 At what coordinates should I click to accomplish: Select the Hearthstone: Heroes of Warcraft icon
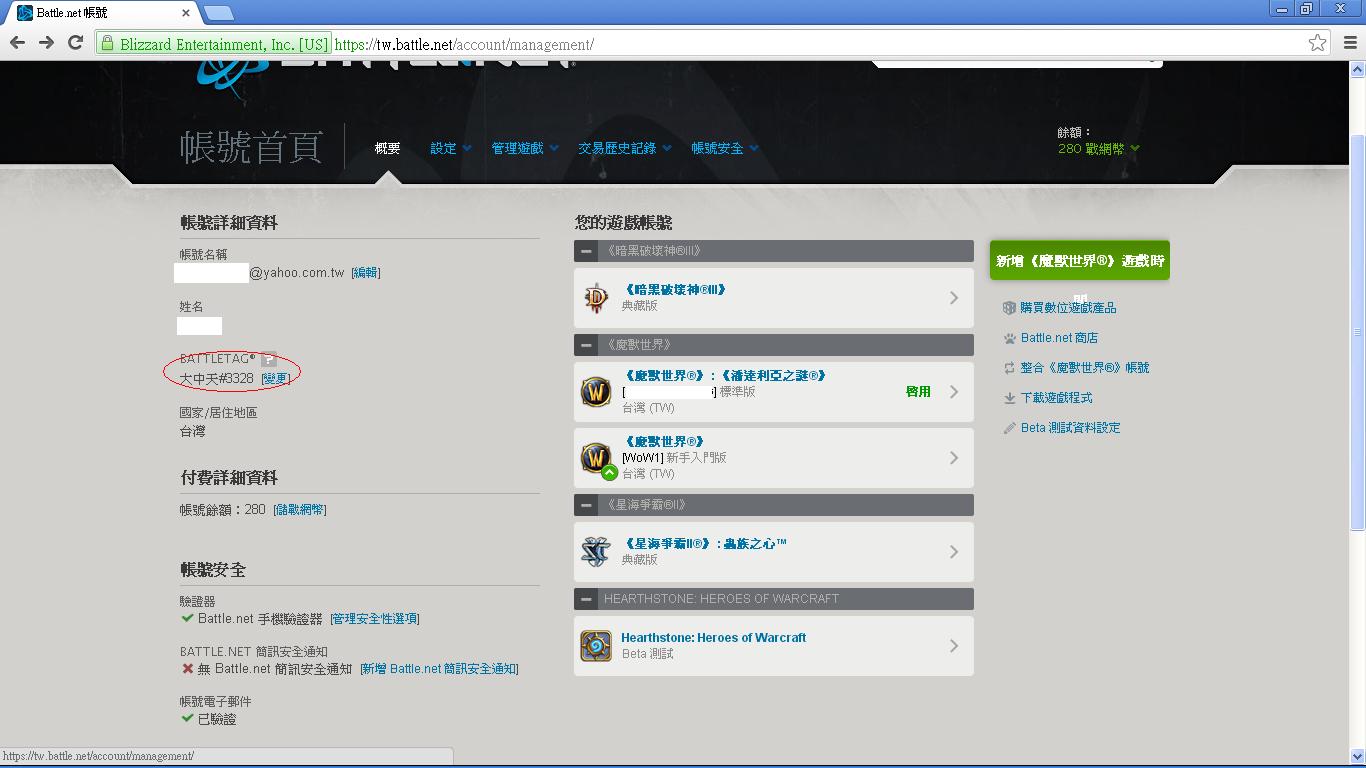pyautogui.click(x=596, y=645)
